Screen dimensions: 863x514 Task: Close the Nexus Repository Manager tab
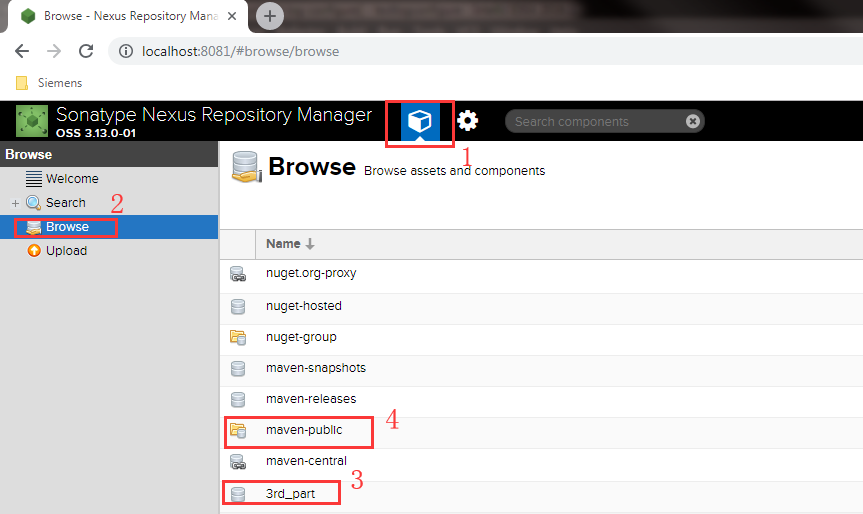(x=232, y=16)
